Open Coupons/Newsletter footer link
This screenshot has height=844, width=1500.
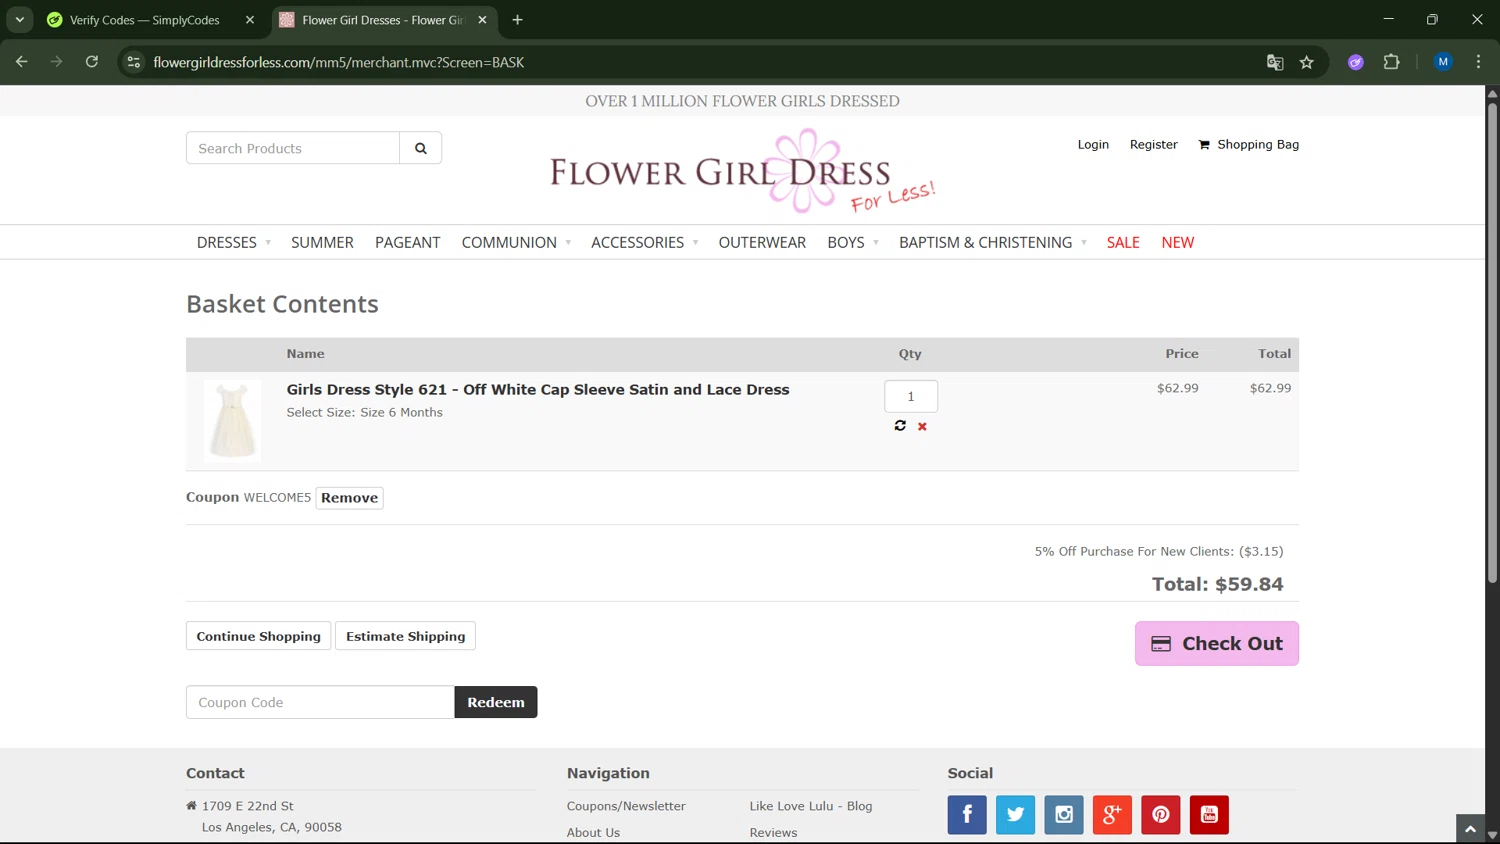(626, 806)
